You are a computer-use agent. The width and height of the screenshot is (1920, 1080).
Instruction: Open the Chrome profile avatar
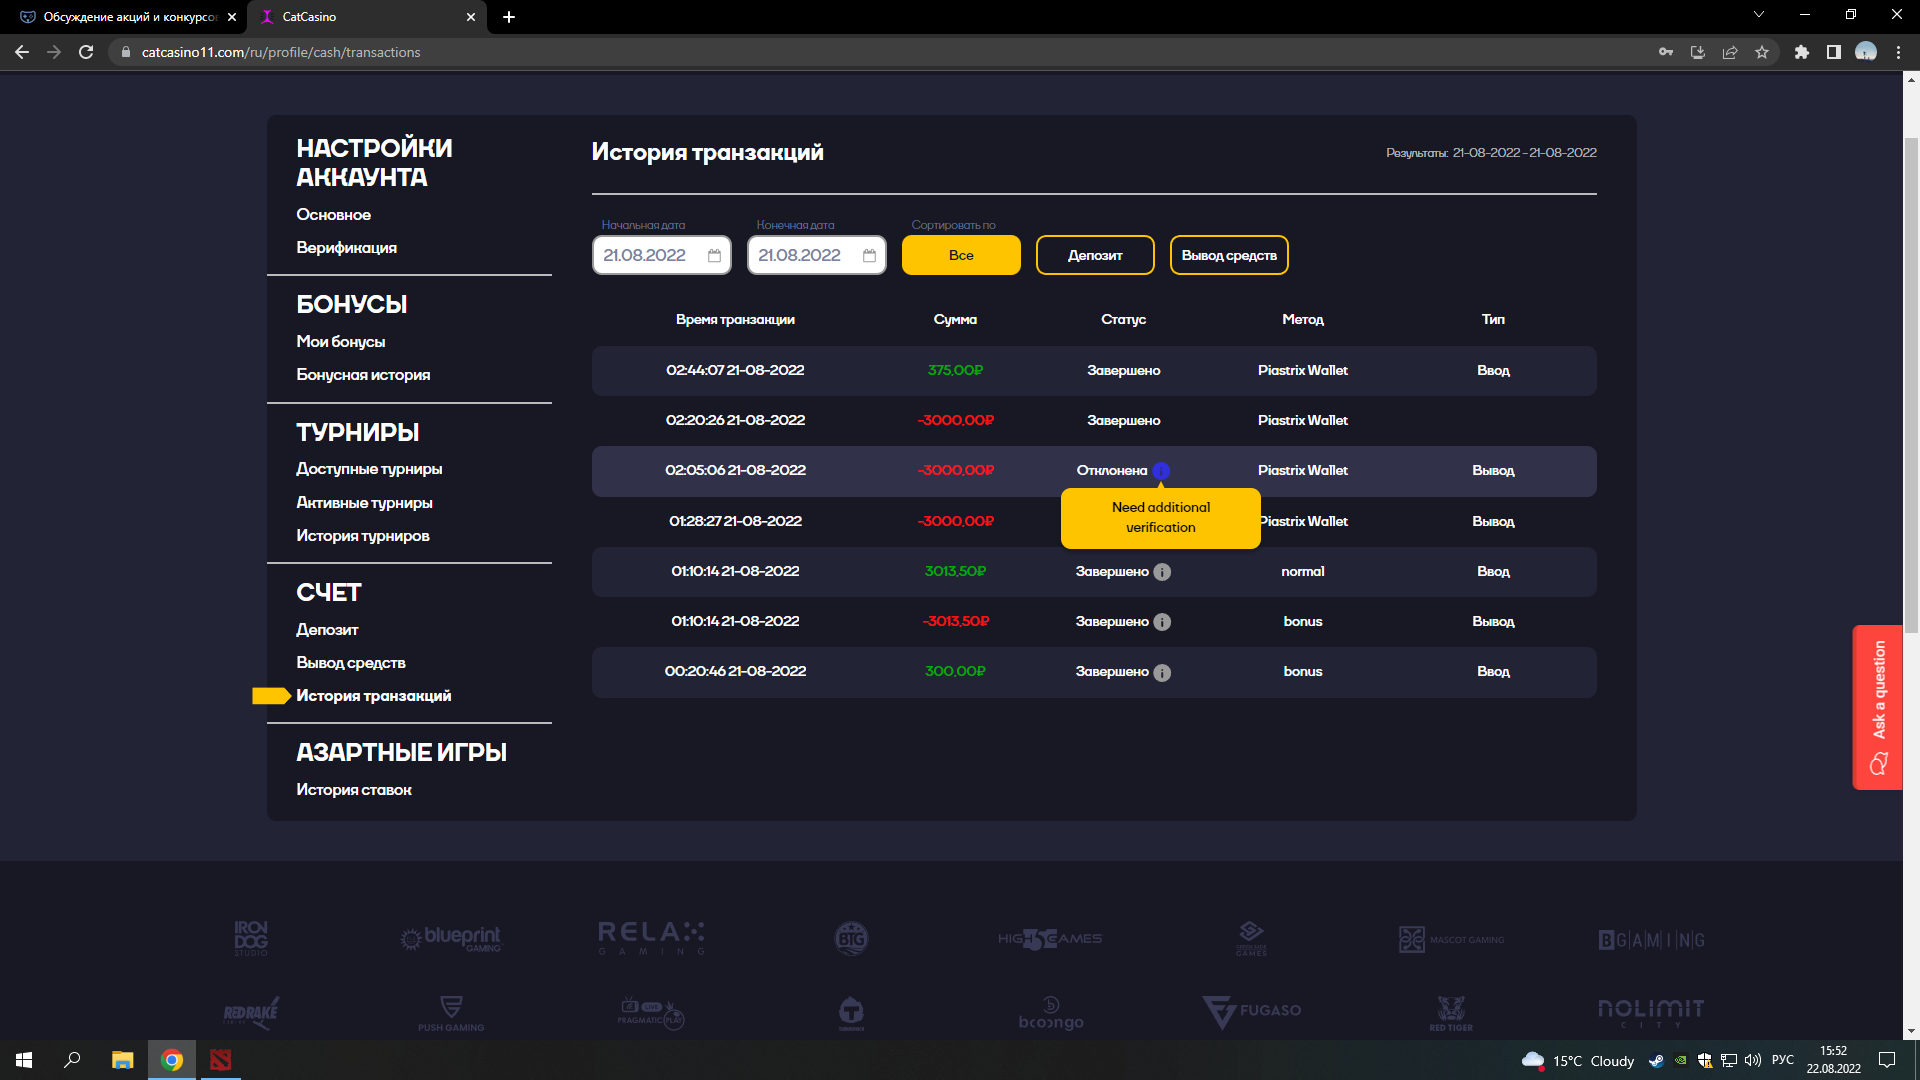pos(1866,52)
